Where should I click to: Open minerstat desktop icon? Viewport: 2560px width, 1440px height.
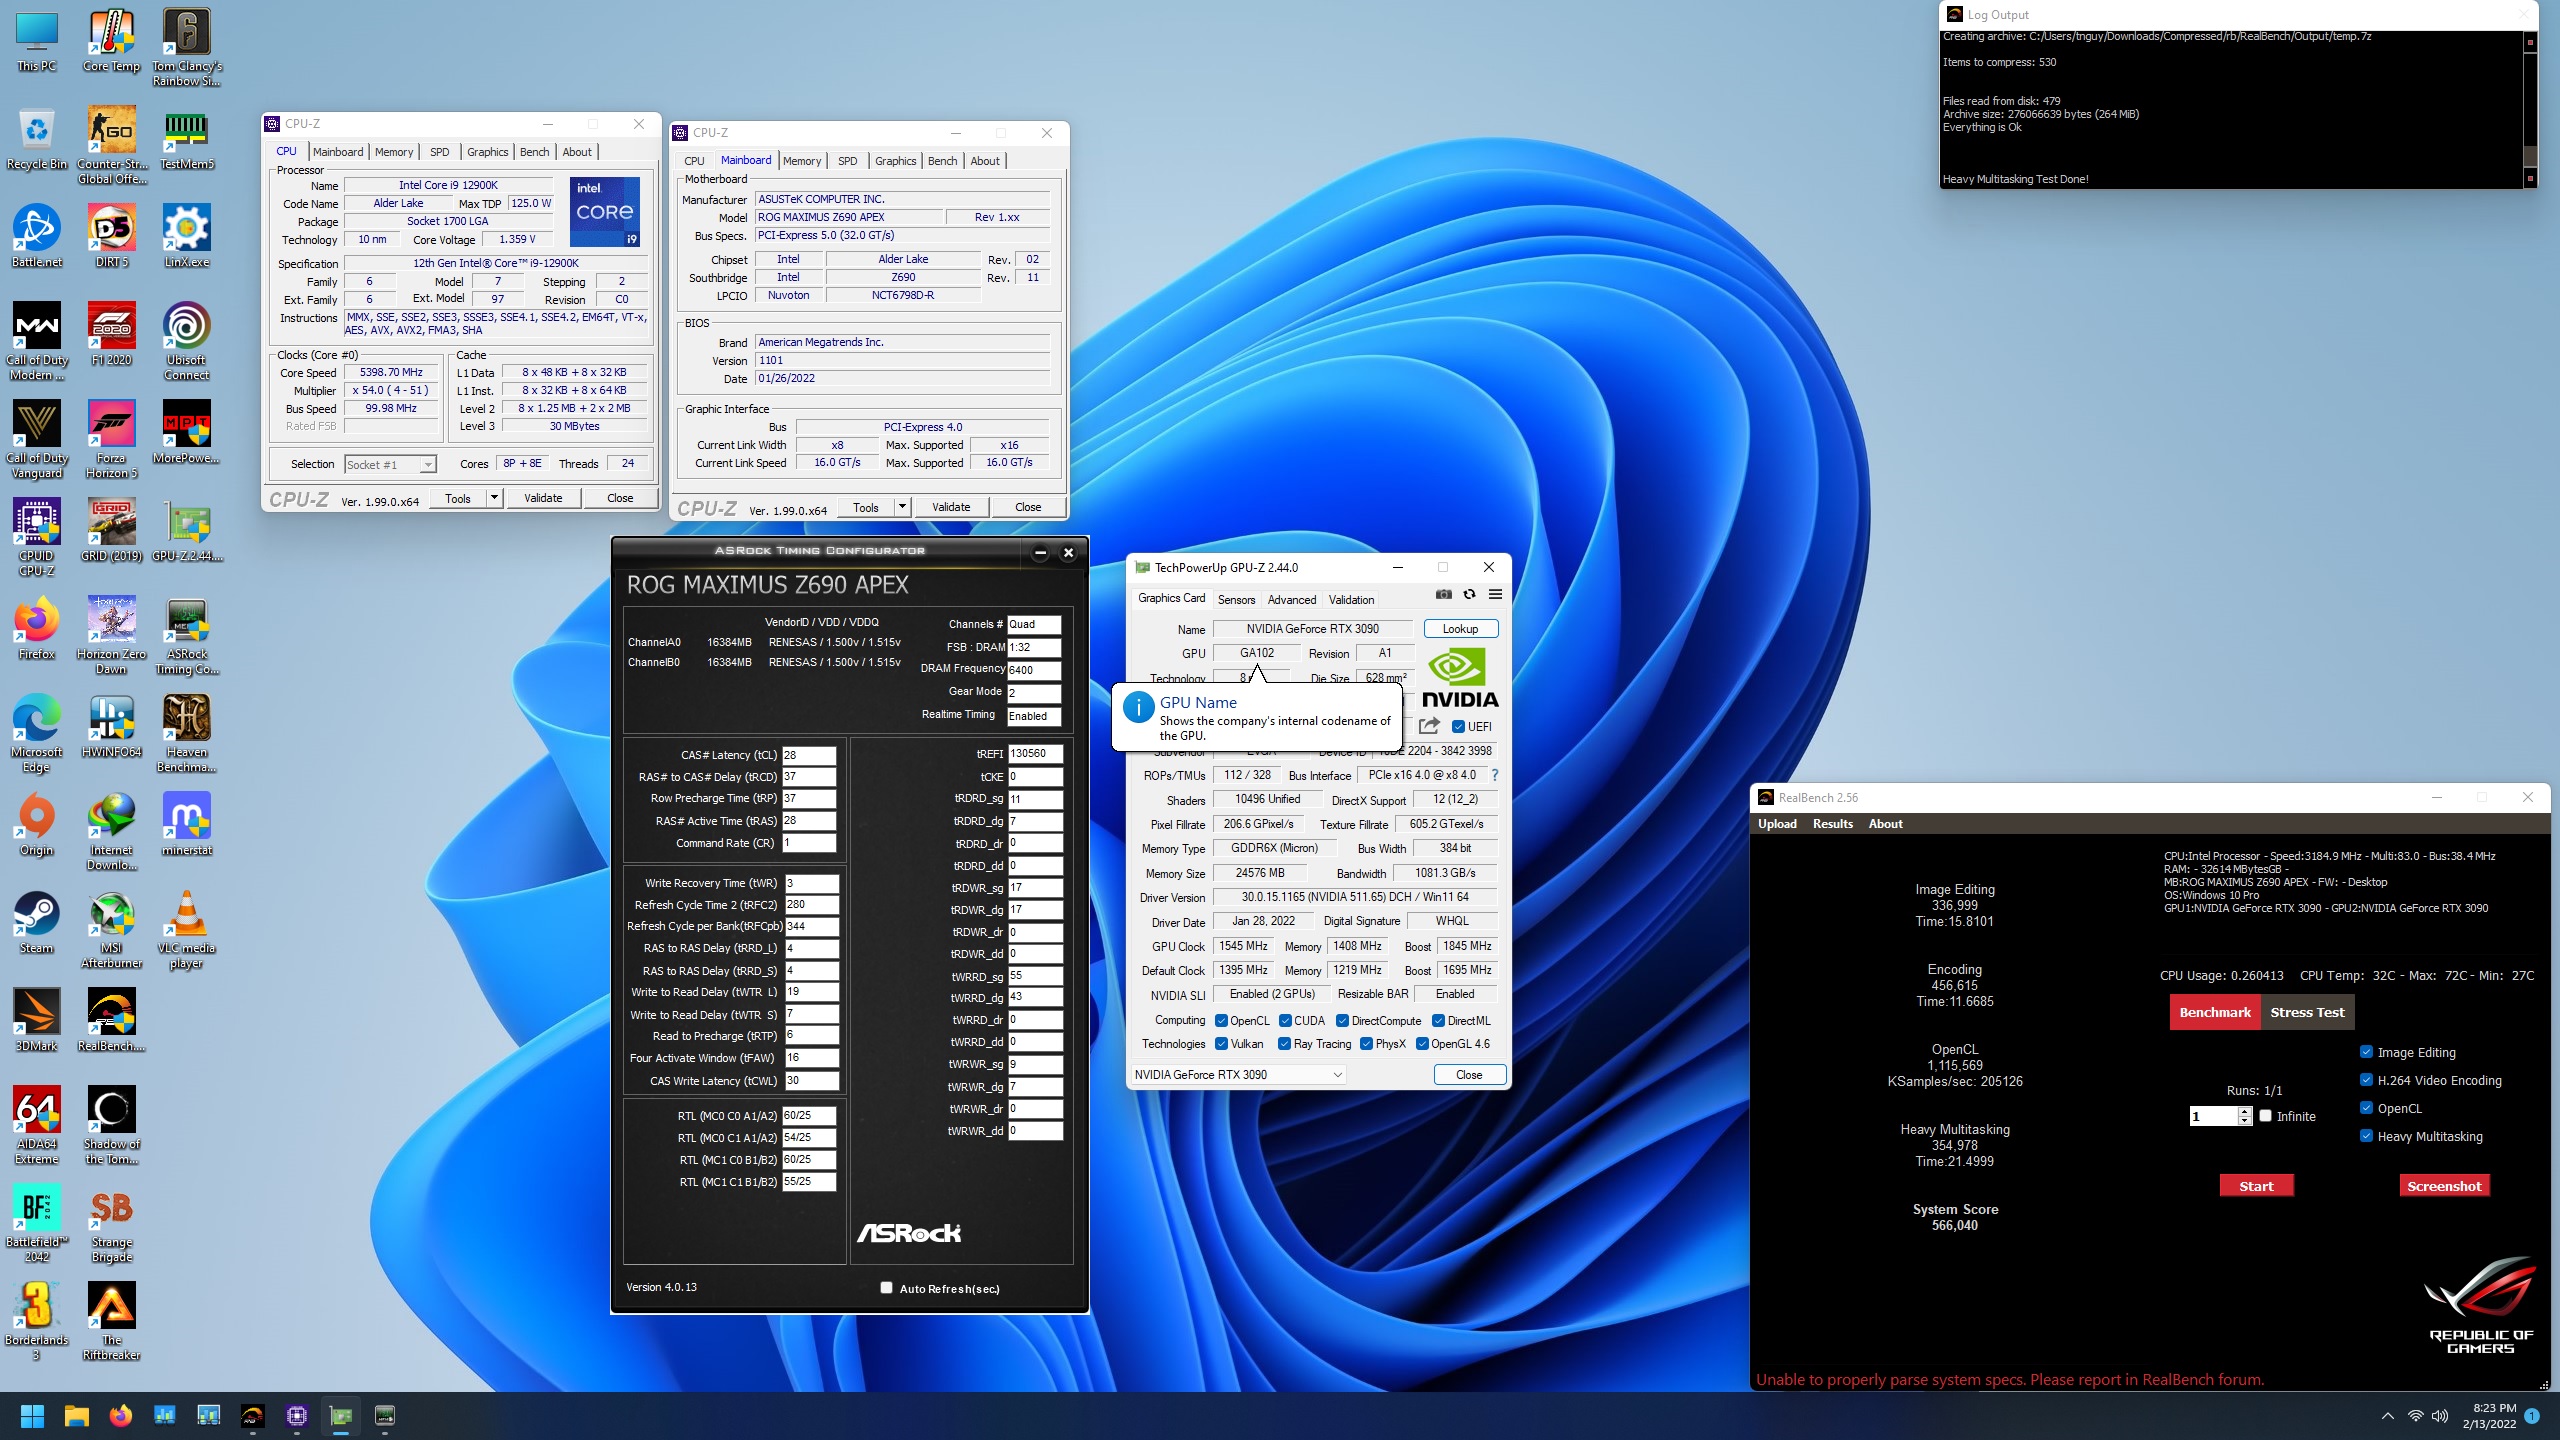[186, 824]
